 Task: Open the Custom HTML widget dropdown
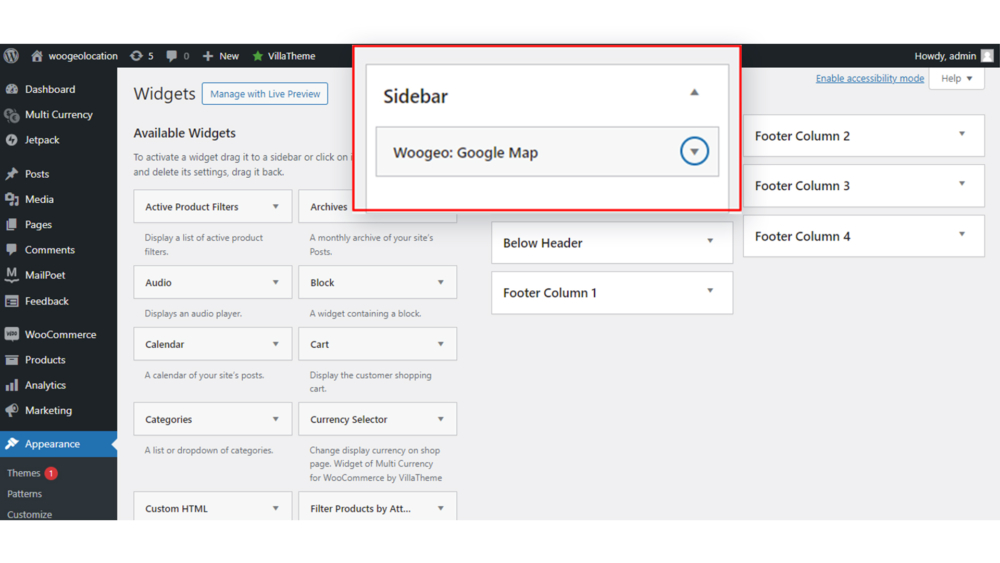coord(276,509)
